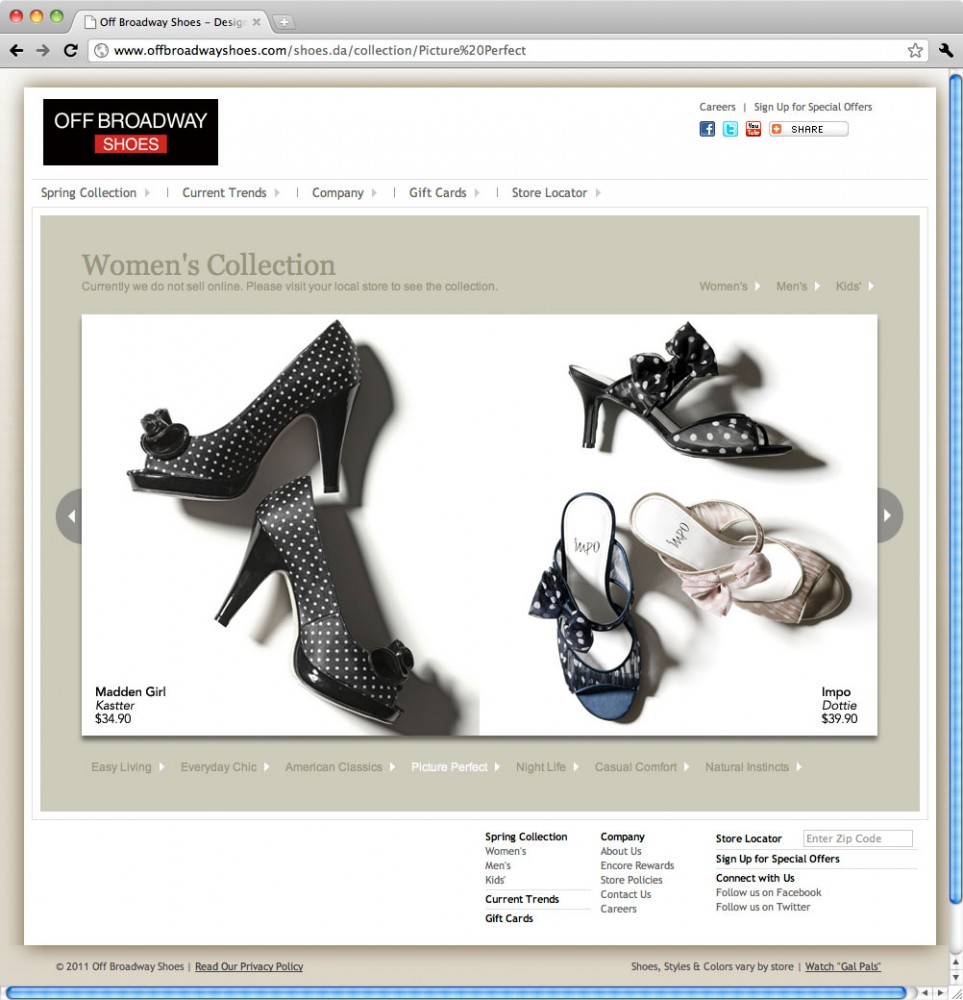963x1000 pixels.
Task: Click the browser forward arrow
Action: pyautogui.click(x=43, y=50)
